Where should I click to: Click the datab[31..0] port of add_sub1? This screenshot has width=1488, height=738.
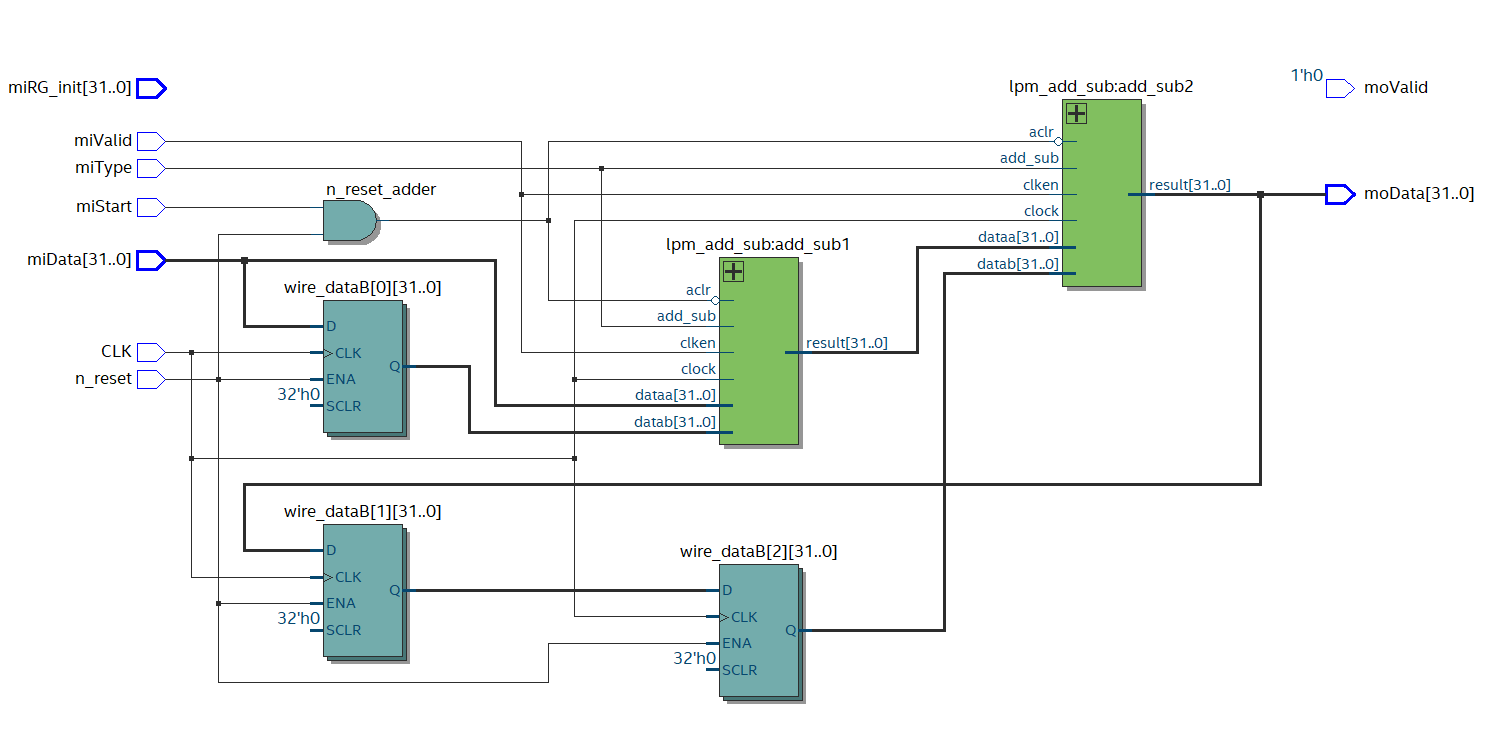[x=675, y=422]
